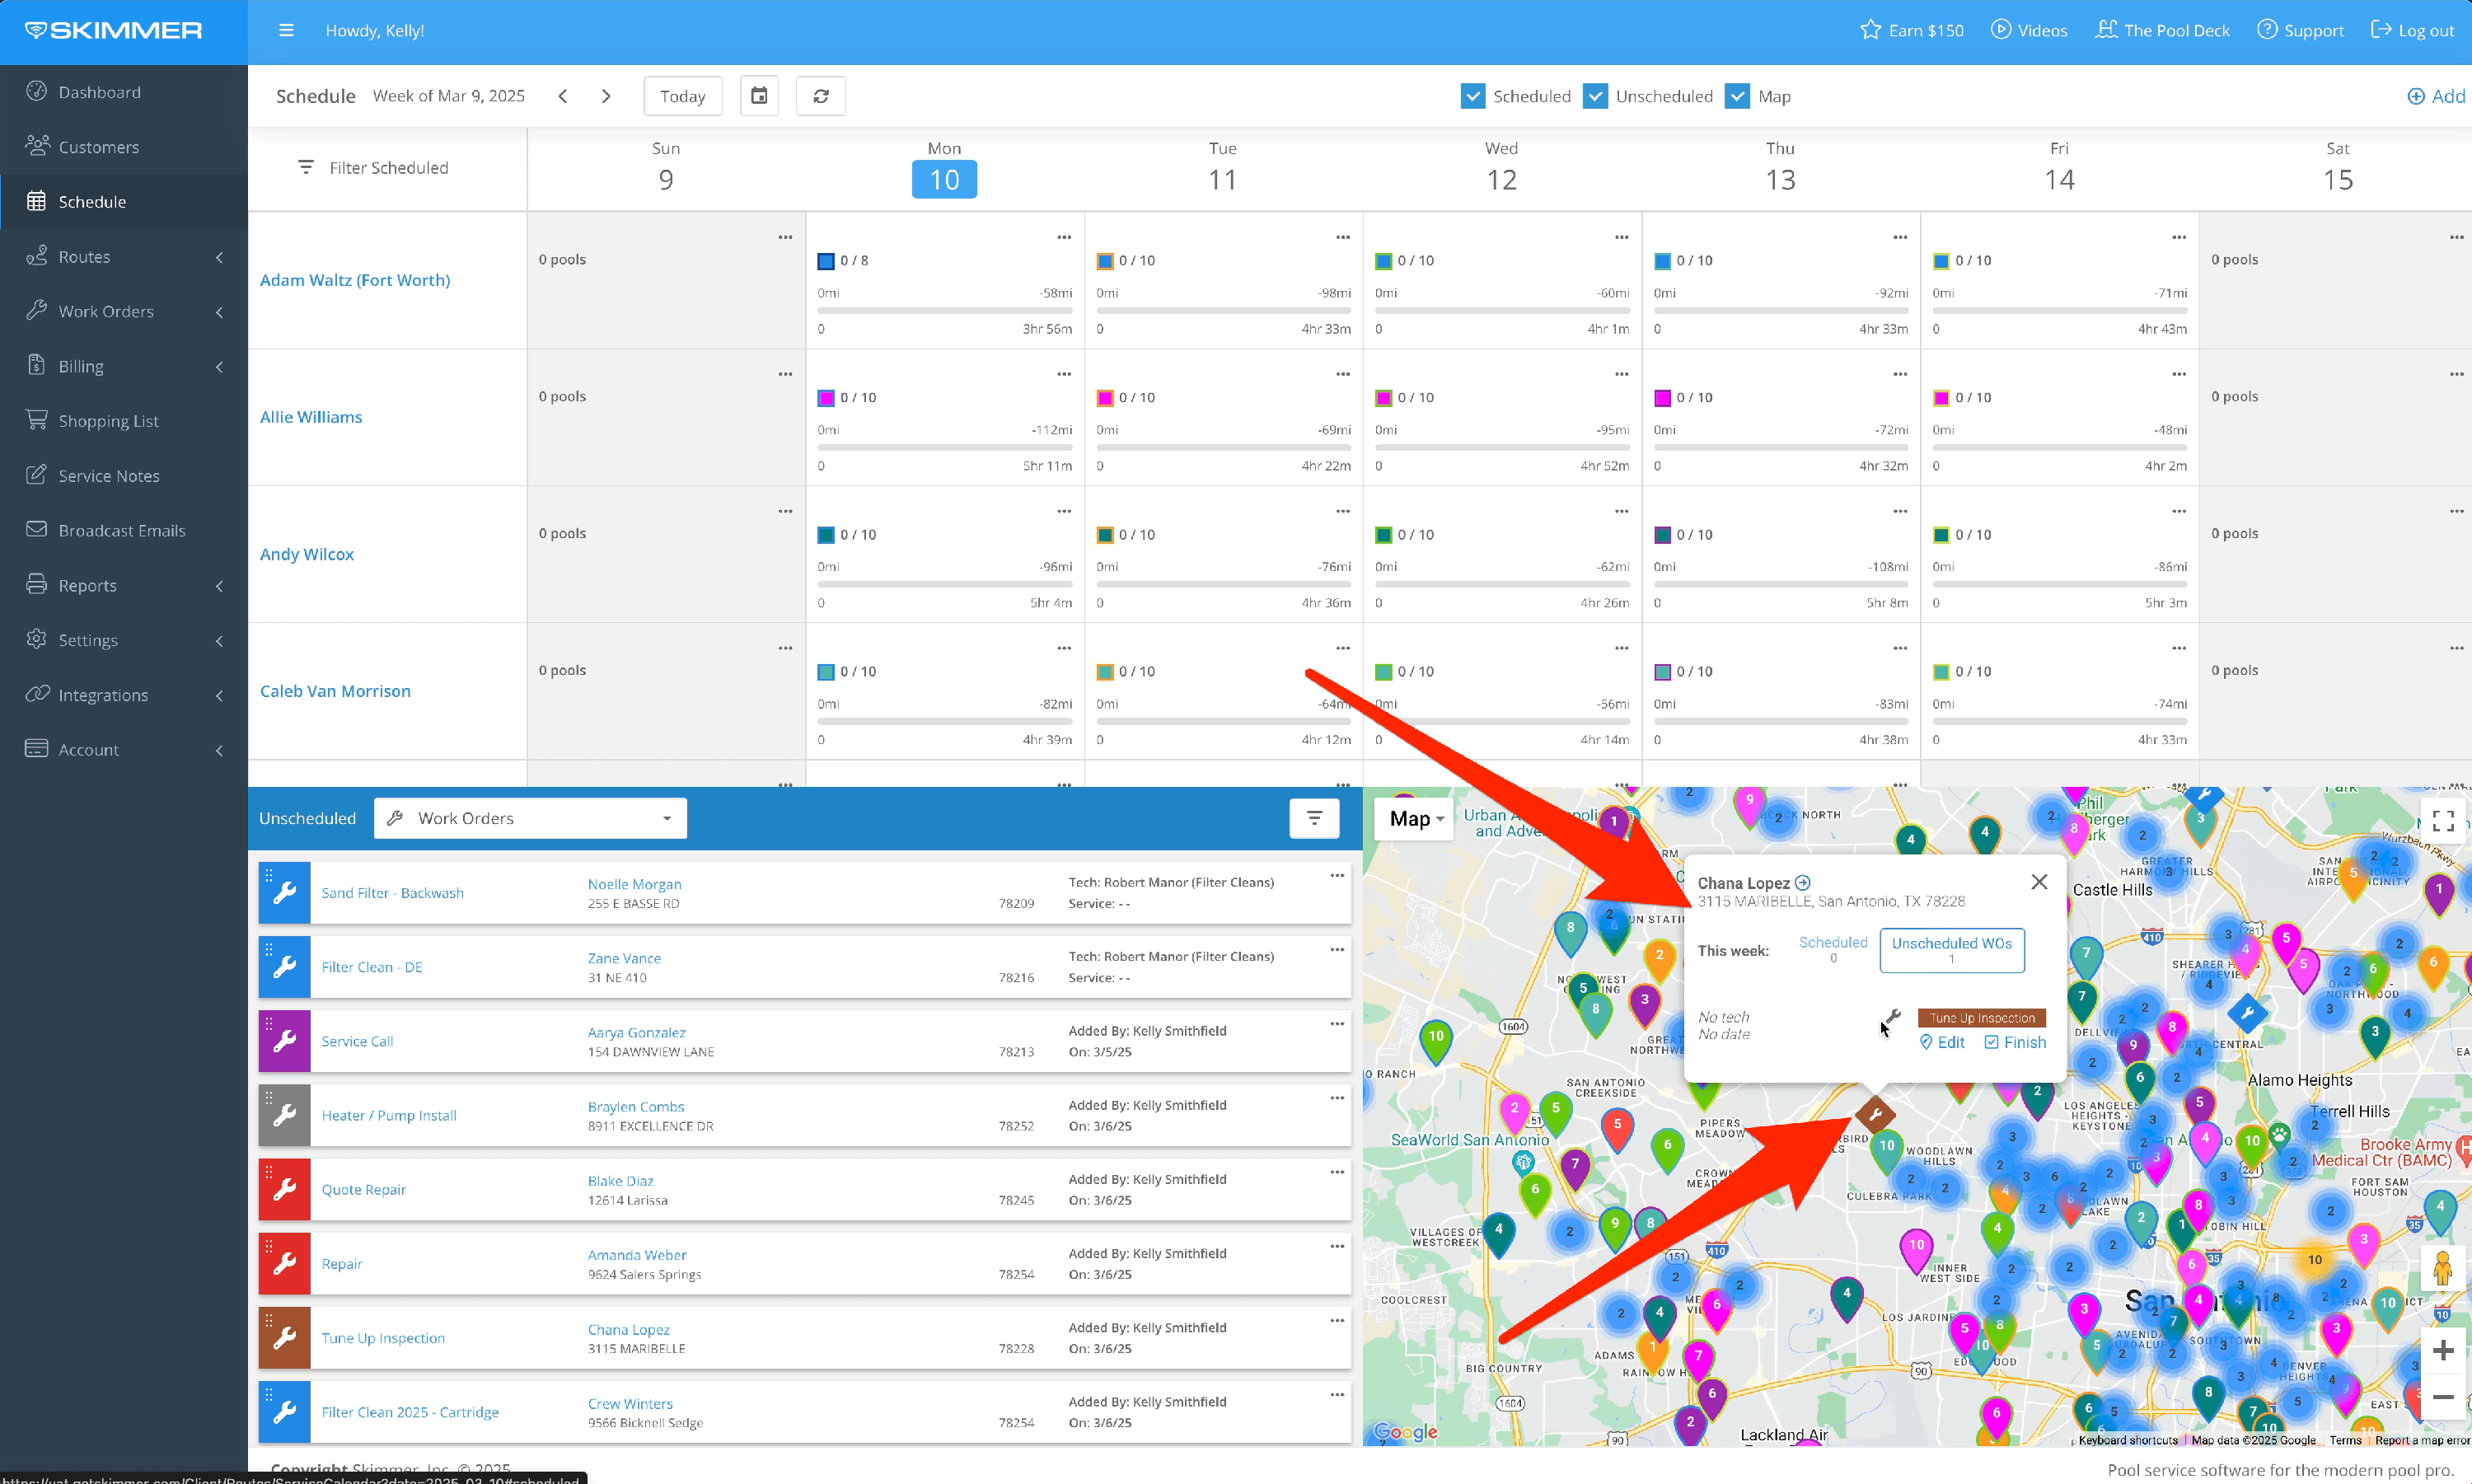This screenshot has height=1484, width=2472.
Task: Open Customers in the sidebar
Action: point(98,147)
